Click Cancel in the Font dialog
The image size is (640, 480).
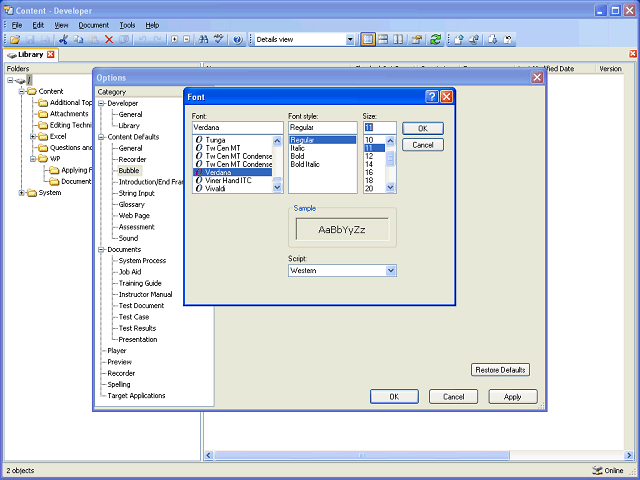(423, 145)
